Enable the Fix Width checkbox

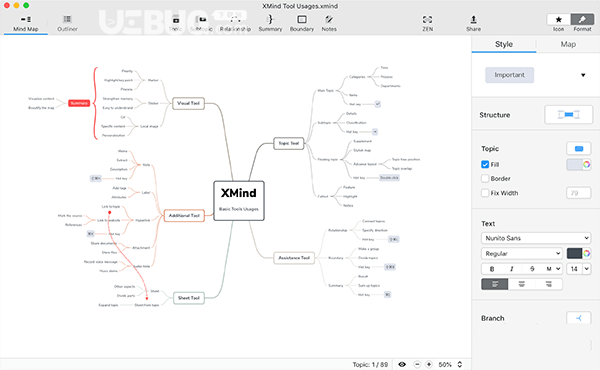pos(485,193)
